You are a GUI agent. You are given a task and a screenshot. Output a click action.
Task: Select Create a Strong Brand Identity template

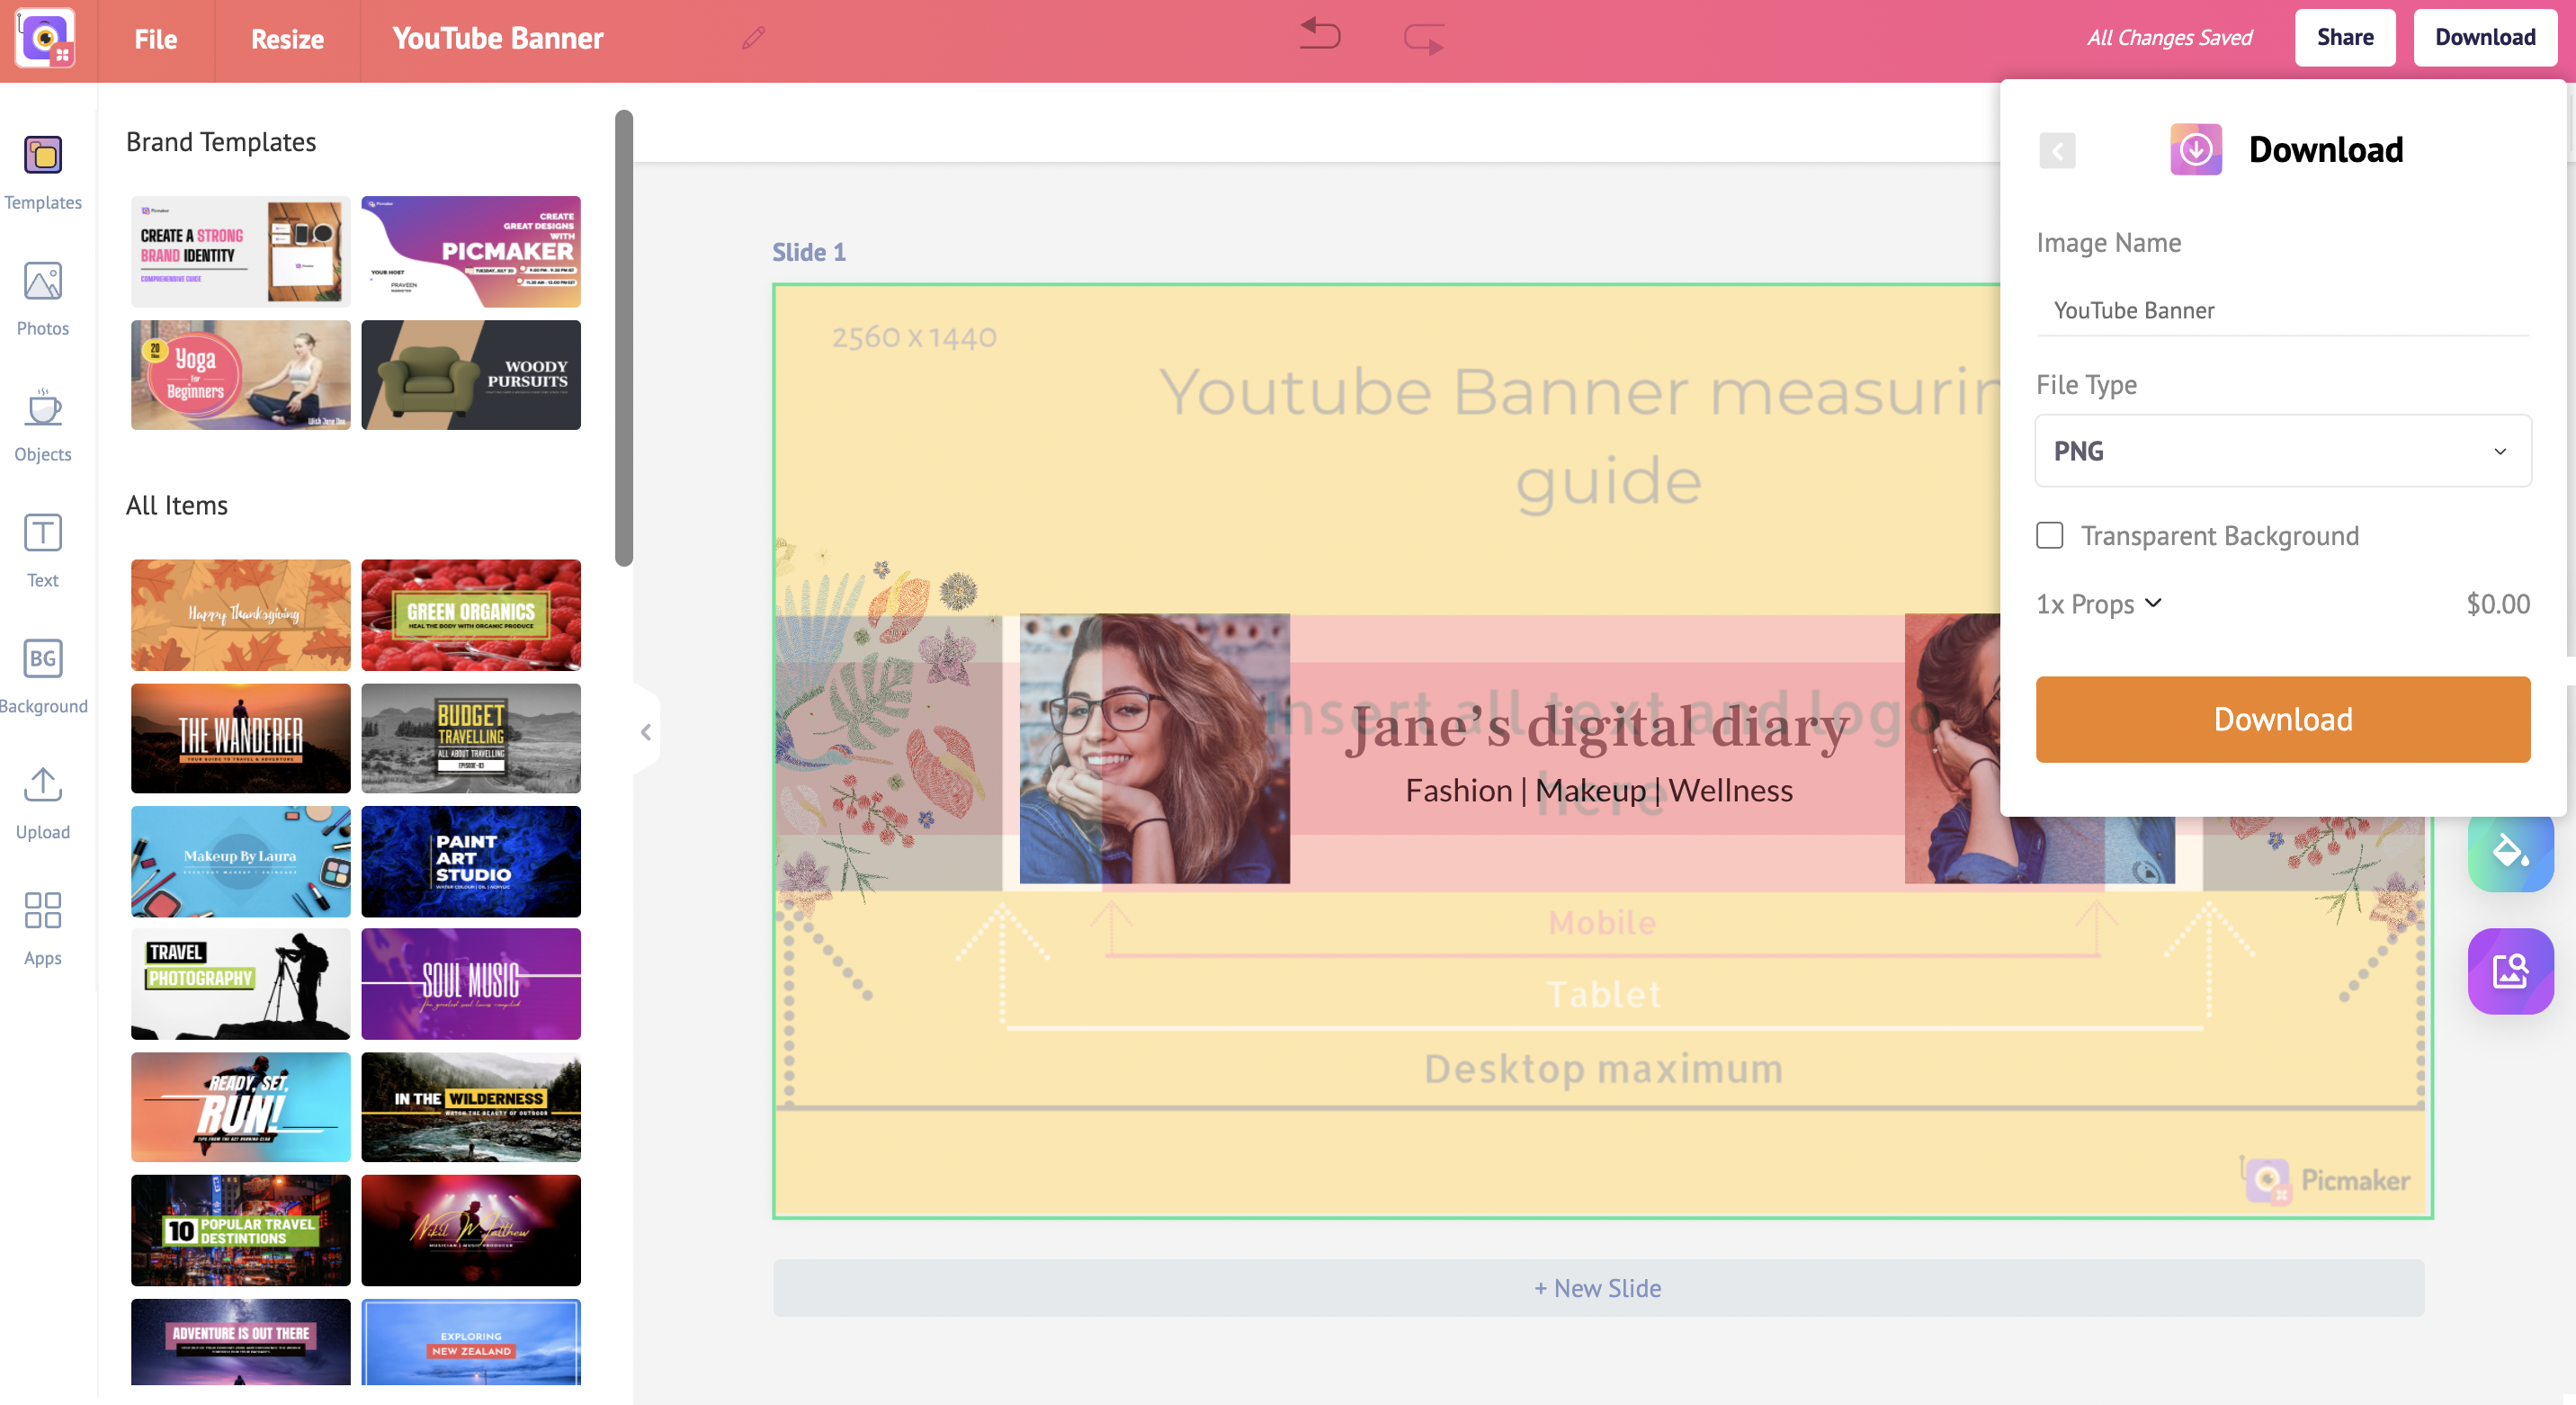[241, 251]
